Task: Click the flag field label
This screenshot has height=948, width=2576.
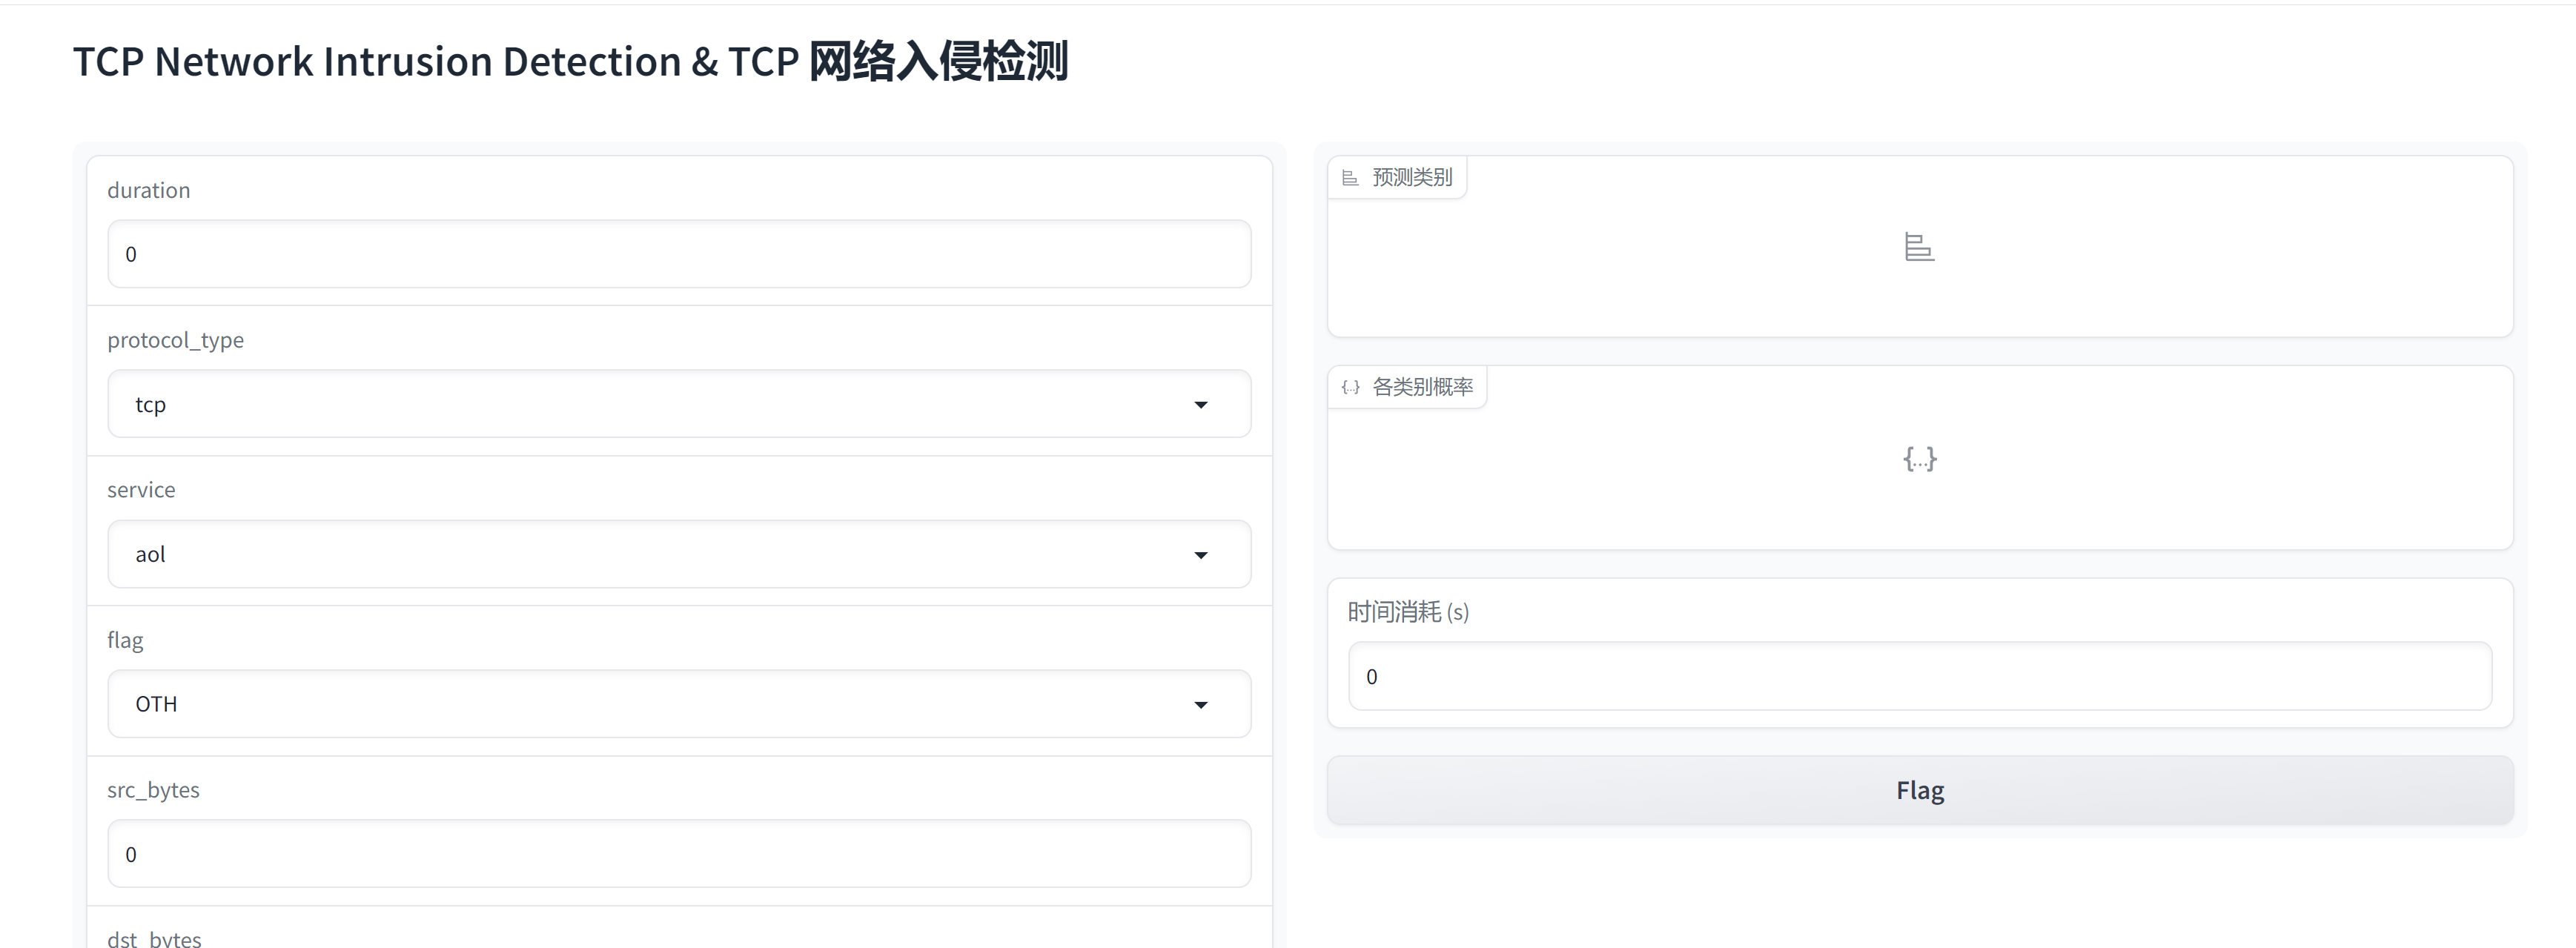Action: click(x=125, y=640)
